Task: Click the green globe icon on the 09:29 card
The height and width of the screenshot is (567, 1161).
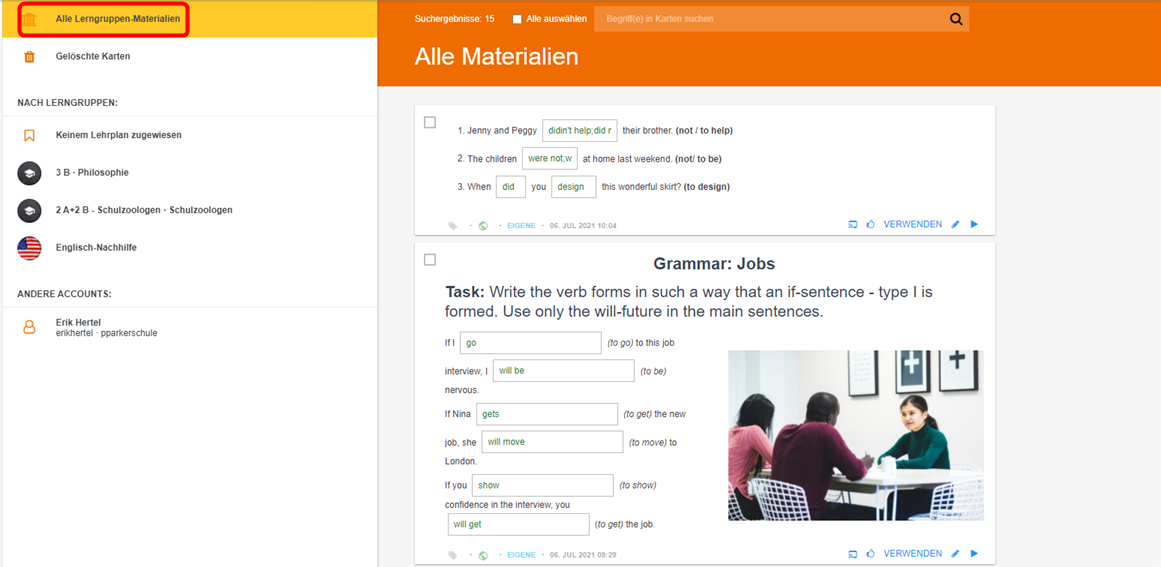Action: click(x=484, y=555)
